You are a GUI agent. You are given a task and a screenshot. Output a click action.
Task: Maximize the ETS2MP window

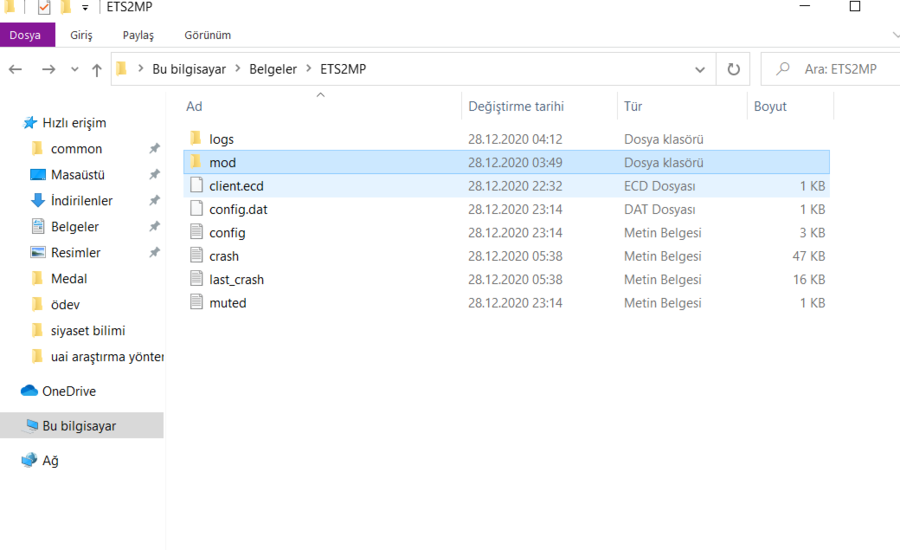[x=855, y=6]
